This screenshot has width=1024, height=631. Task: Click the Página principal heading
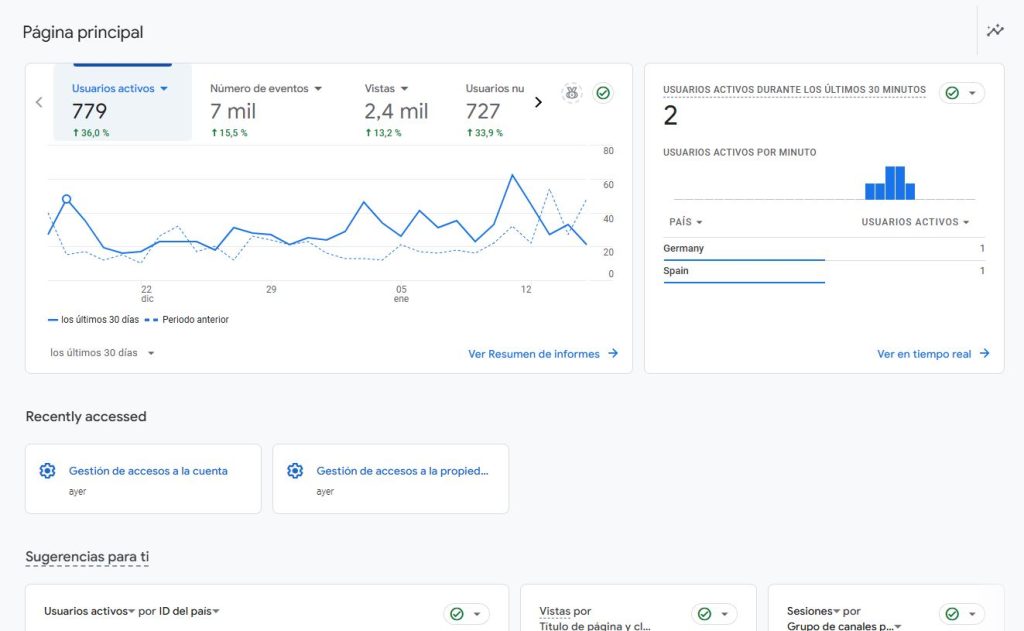tap(83, 32)
